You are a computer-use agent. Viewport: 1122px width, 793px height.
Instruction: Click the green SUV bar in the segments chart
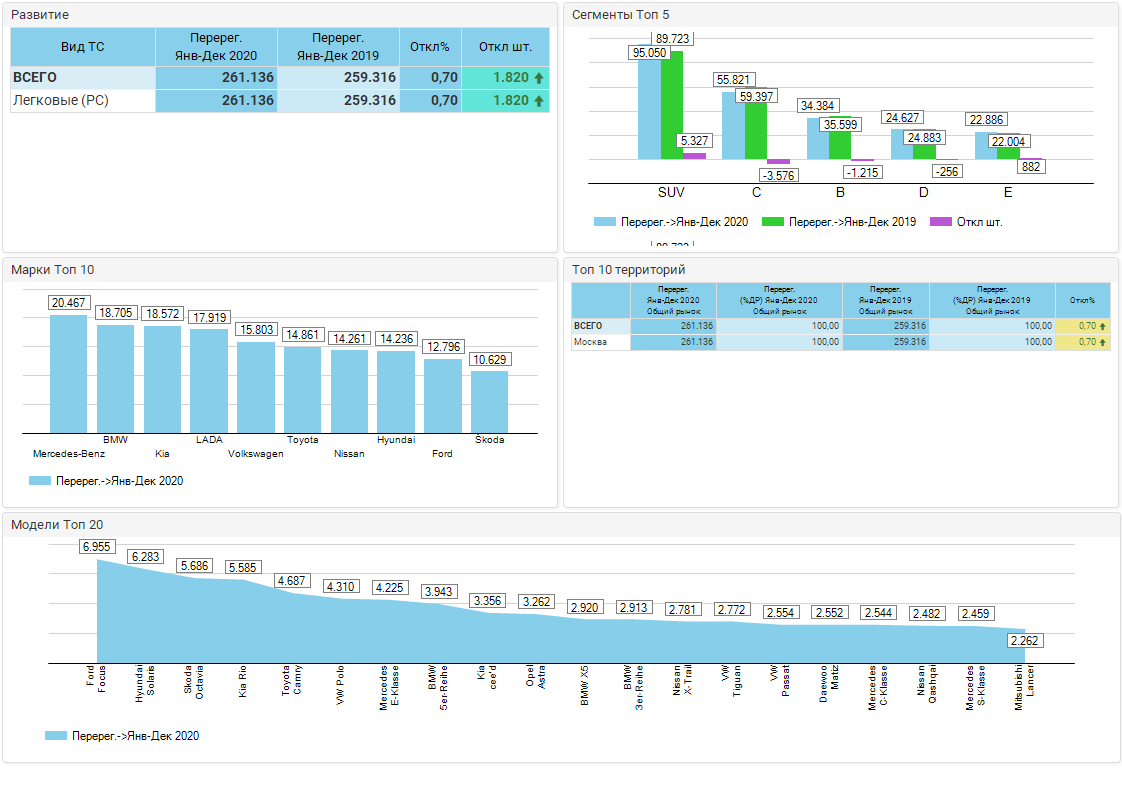[671, 105]
